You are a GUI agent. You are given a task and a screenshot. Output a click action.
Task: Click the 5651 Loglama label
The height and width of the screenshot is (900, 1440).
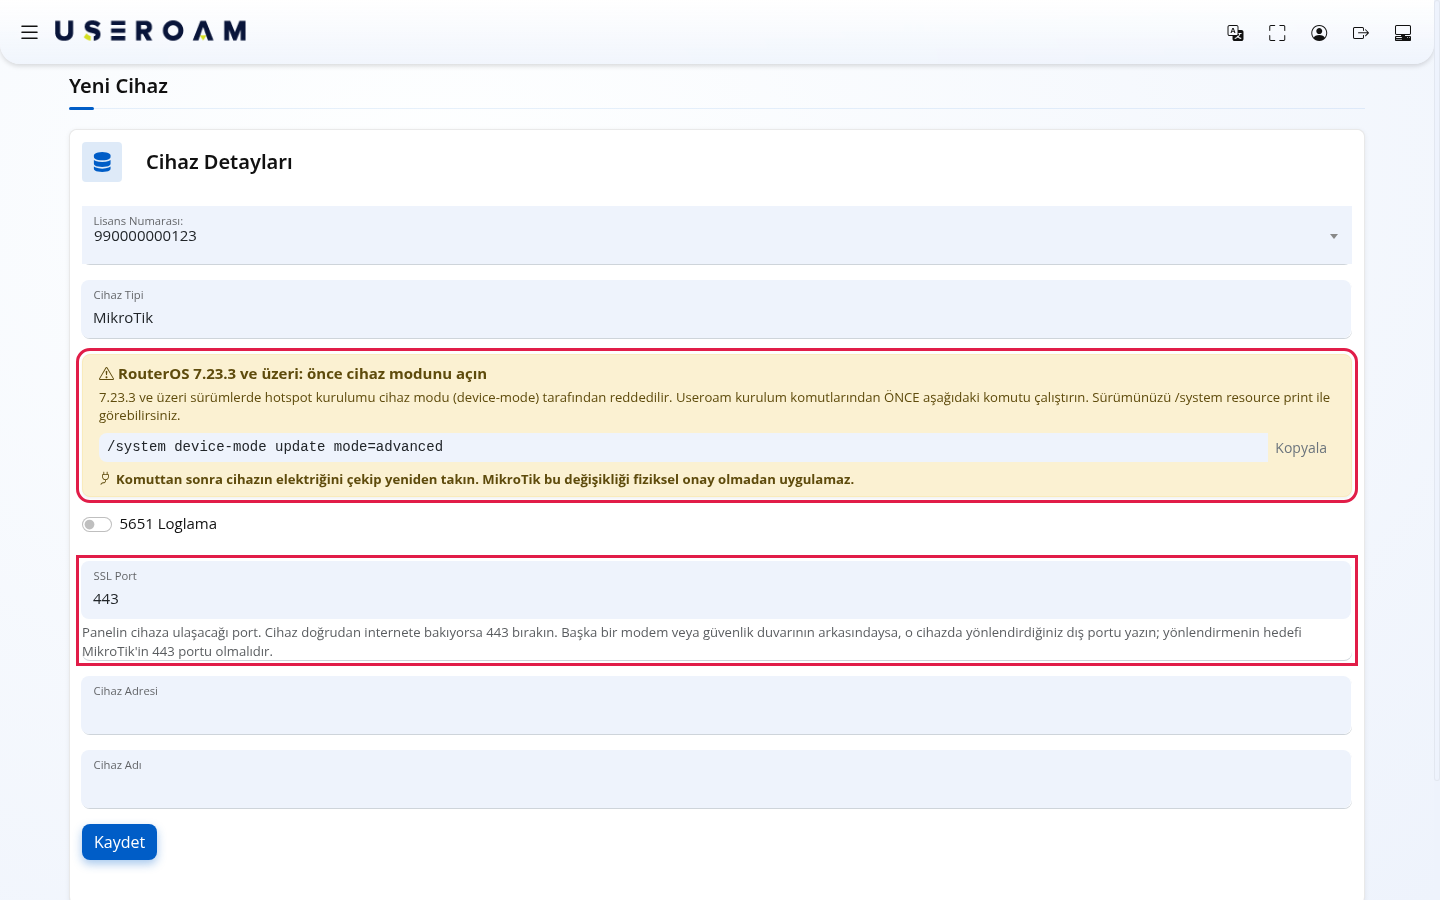pyautogui.click(x=168, y=524)
